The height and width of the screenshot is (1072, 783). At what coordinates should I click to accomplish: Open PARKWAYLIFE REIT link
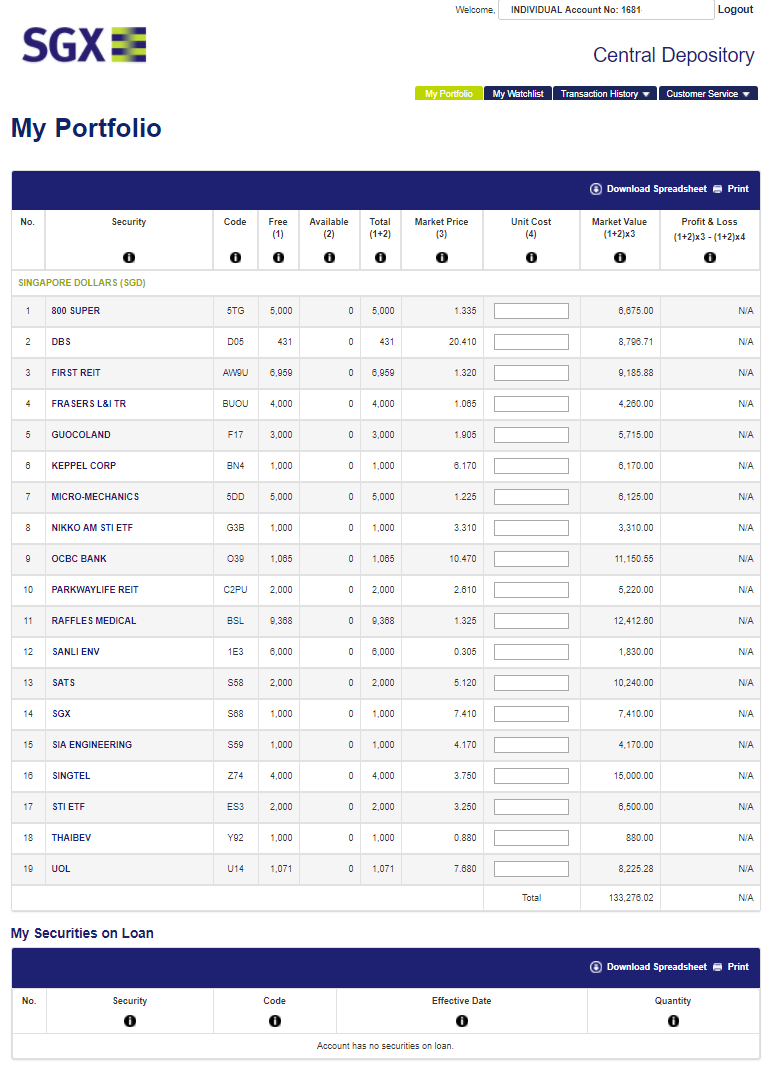tap(95, 589)
